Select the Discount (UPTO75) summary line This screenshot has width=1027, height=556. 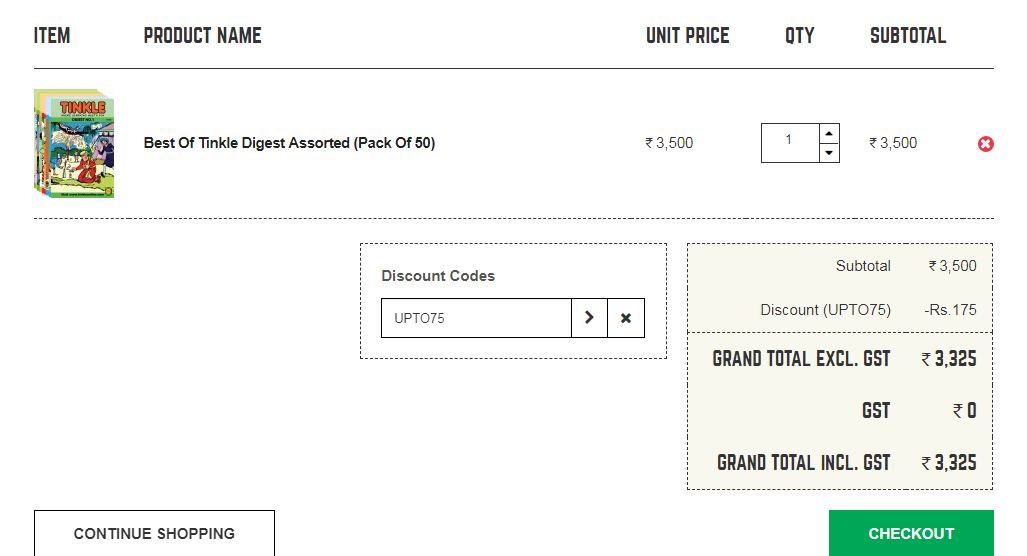(825, 310)
